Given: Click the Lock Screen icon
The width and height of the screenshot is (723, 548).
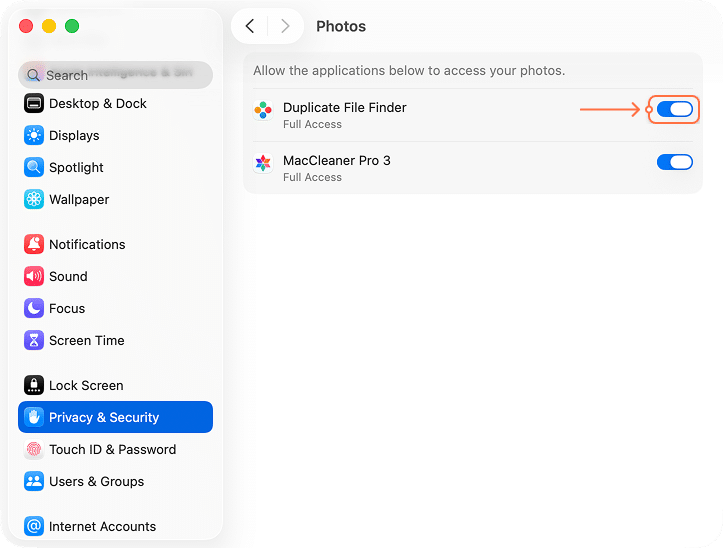Looking at the screenshot, I should tap(34, 385).
